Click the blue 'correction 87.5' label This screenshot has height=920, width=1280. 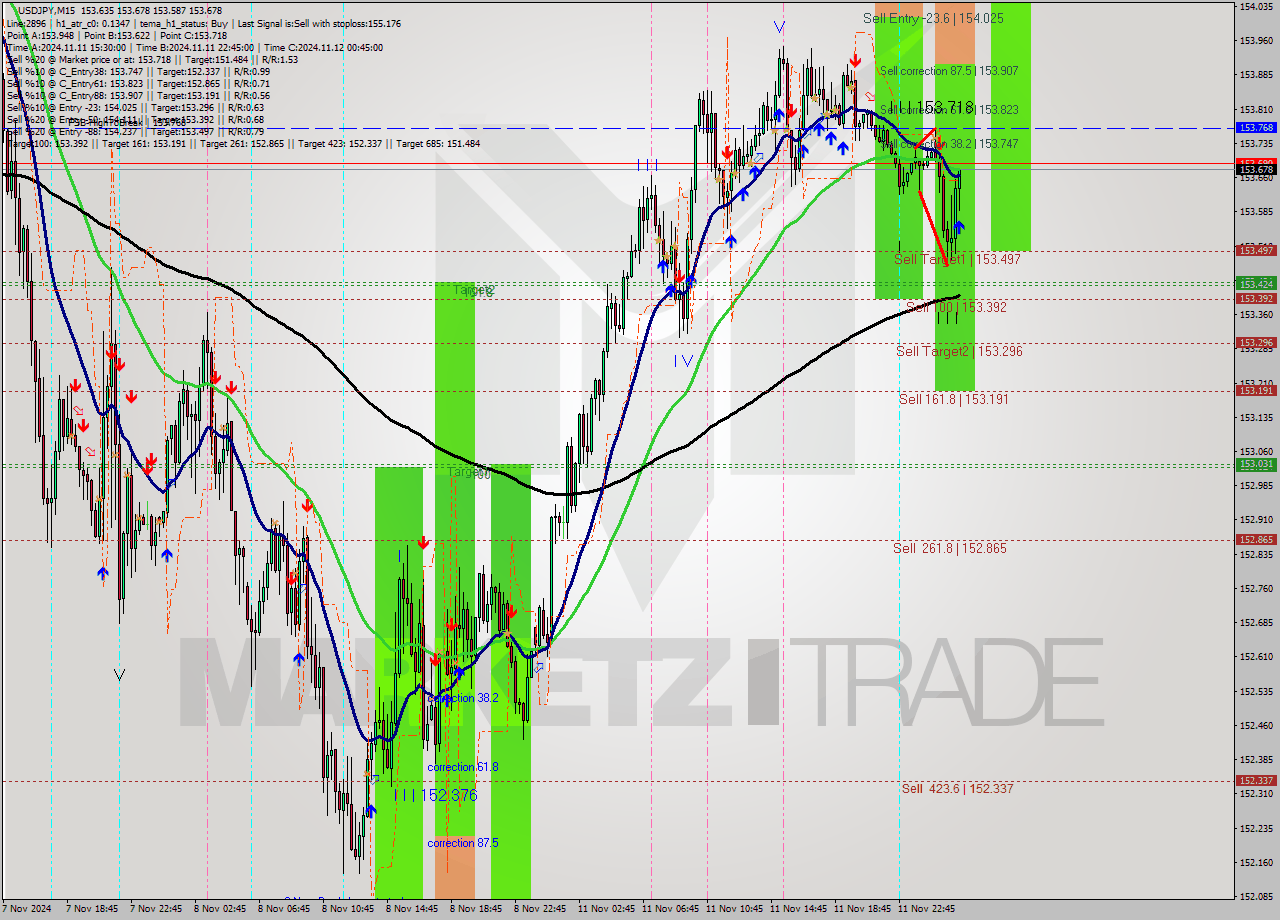(462, 843)
